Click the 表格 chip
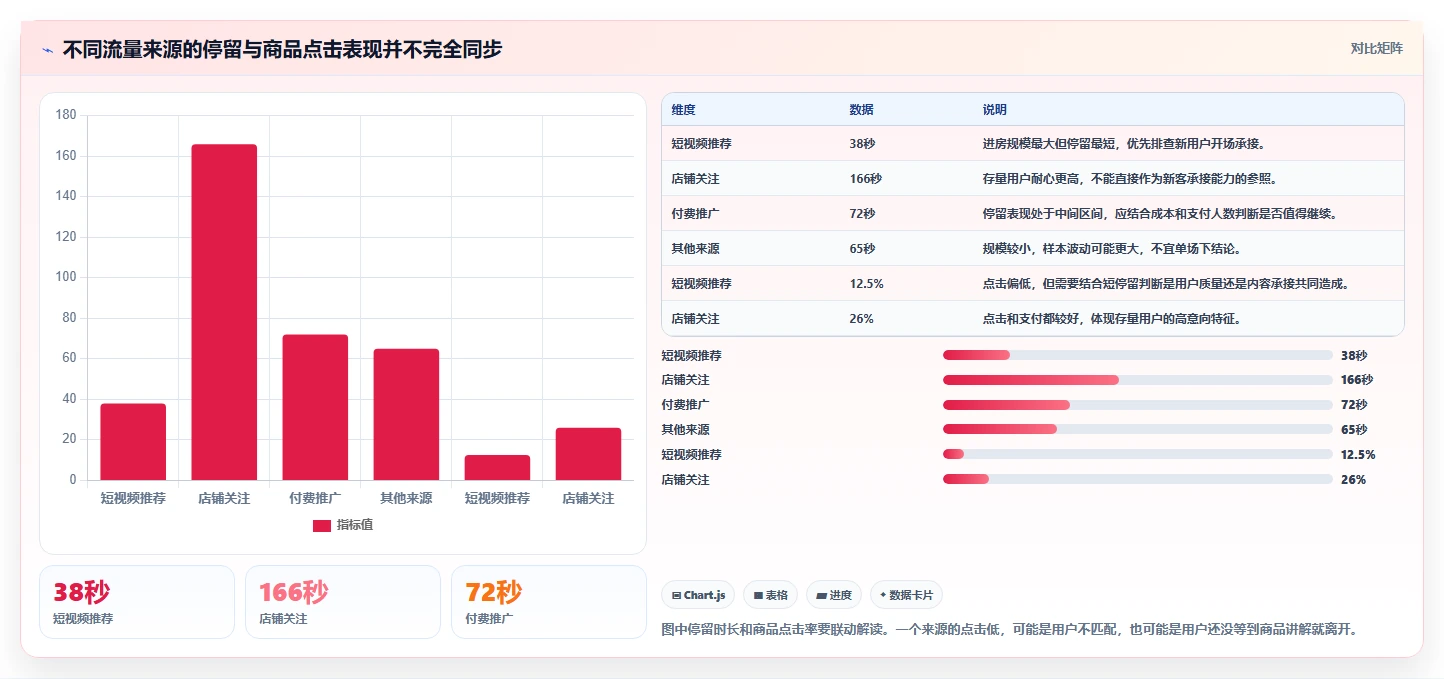 coord(770,595)
